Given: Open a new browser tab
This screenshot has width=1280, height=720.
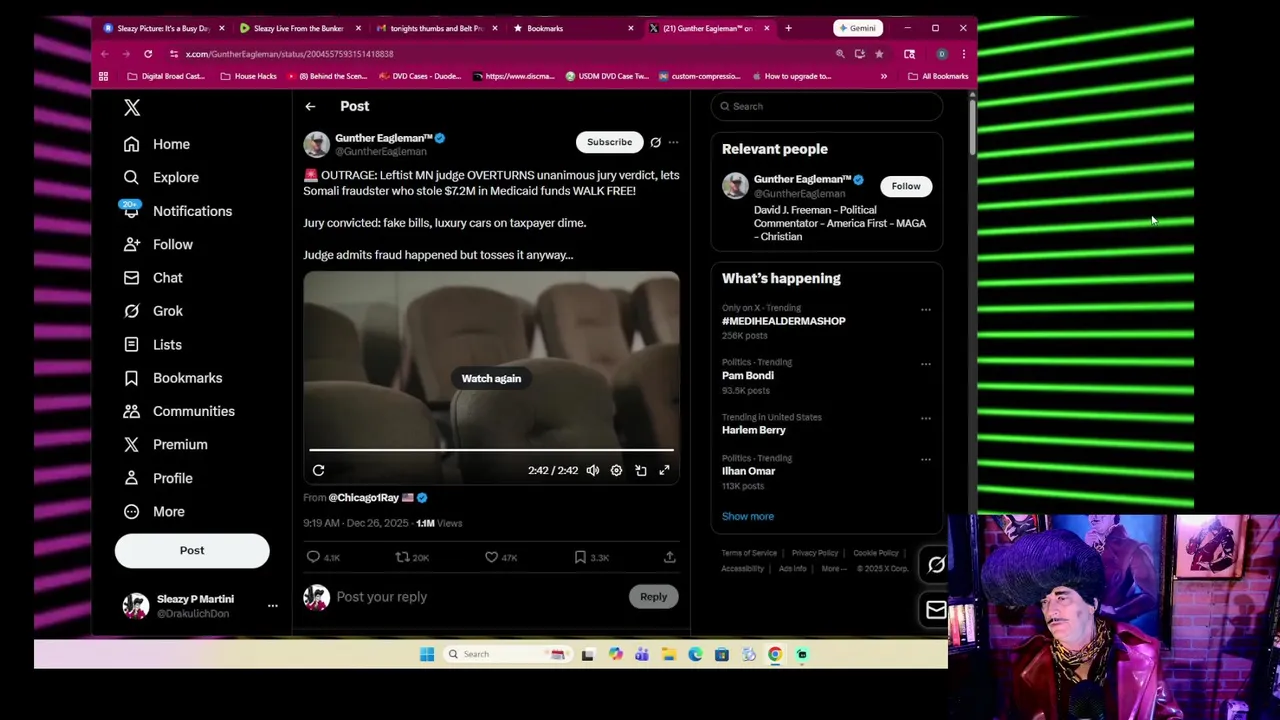Looking at the screenshot, I should click(788, 28).
